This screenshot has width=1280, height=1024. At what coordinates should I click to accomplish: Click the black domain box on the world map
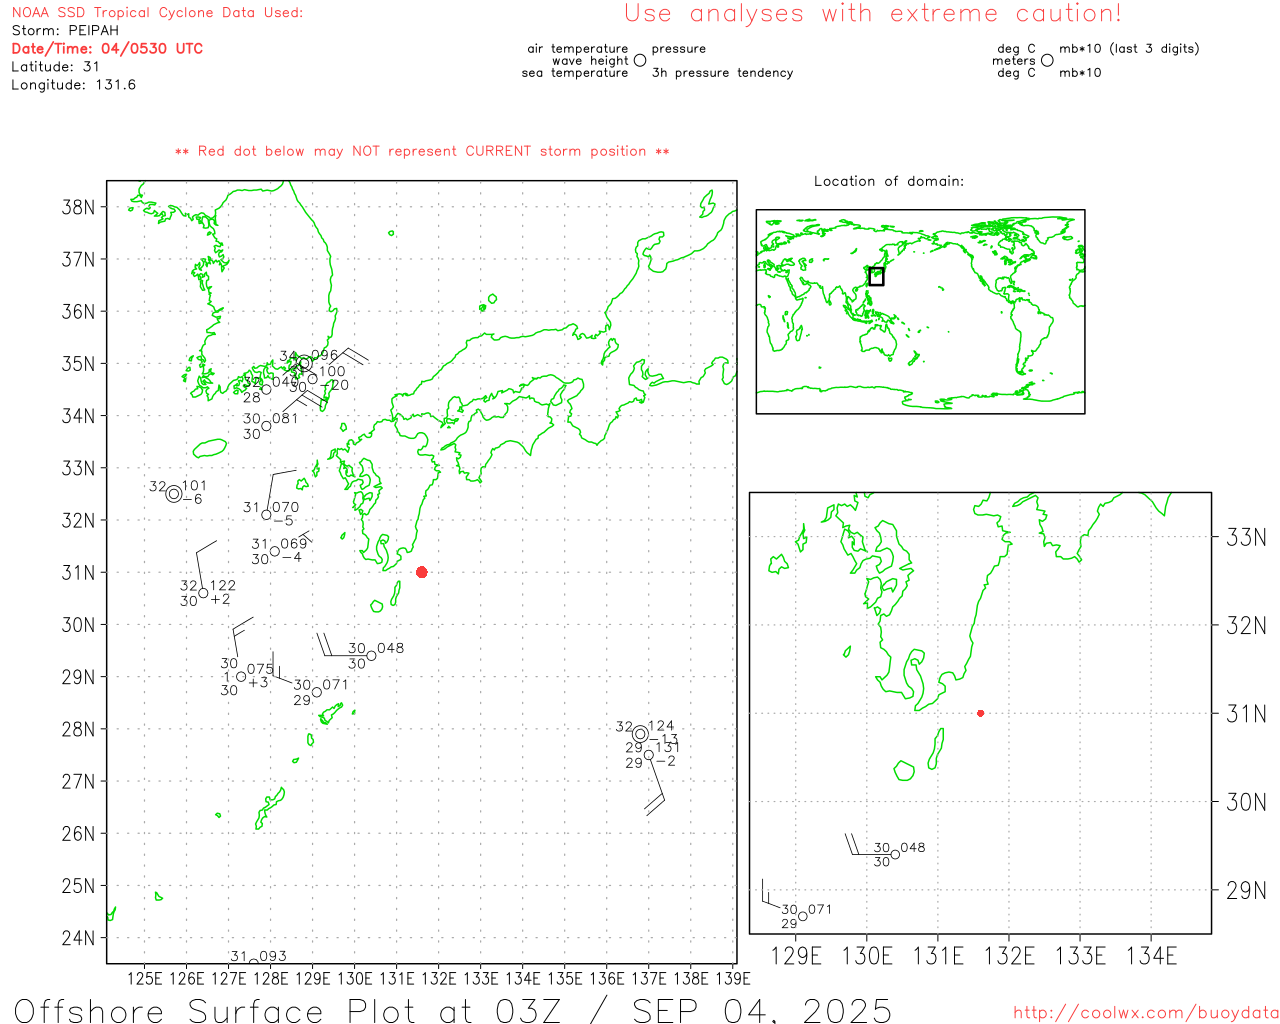[x=876, y=277]
